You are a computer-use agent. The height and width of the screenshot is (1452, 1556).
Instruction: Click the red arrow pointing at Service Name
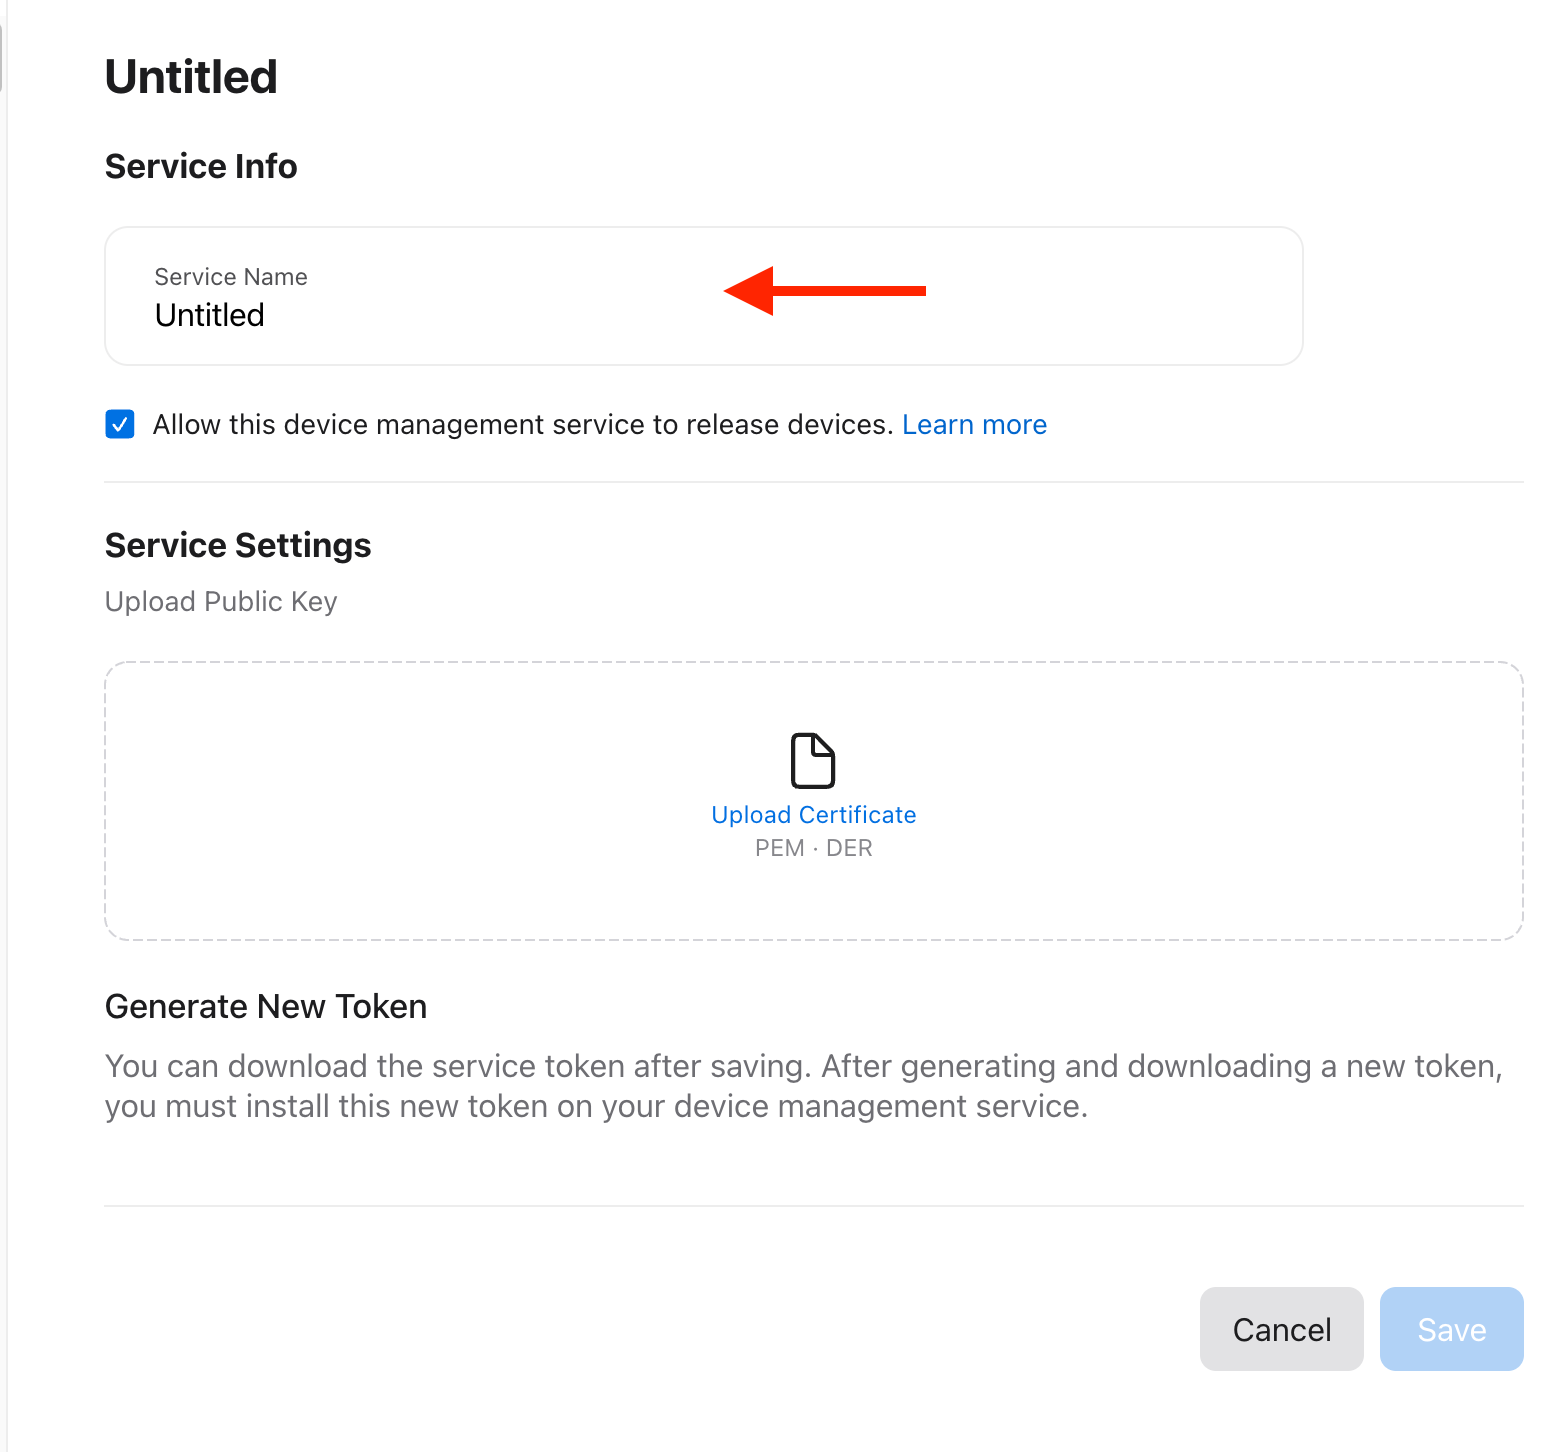click(x=824, y=291)
